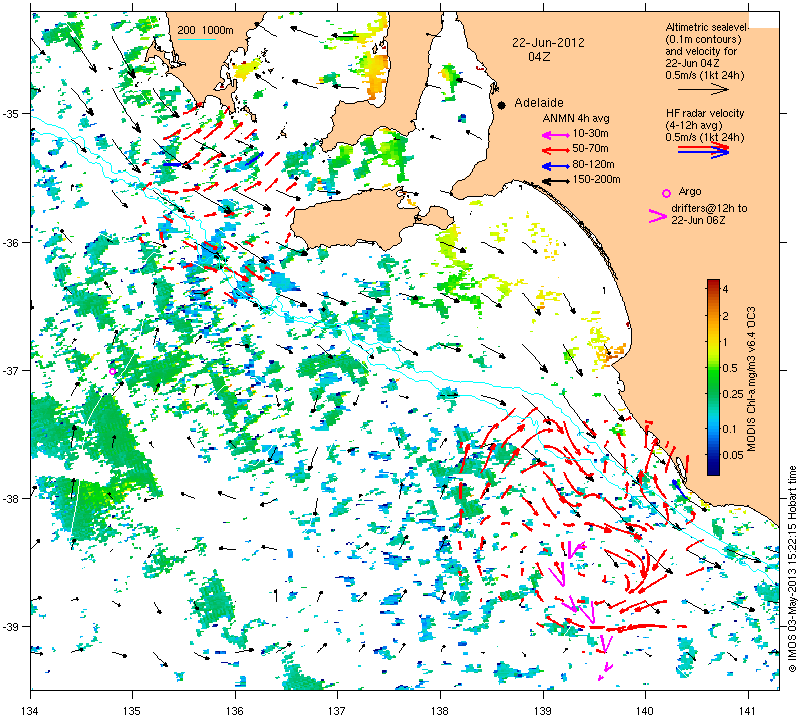Screen dimensions: 800x720
Task: Click the Adelaide label text
Action: 539,103
